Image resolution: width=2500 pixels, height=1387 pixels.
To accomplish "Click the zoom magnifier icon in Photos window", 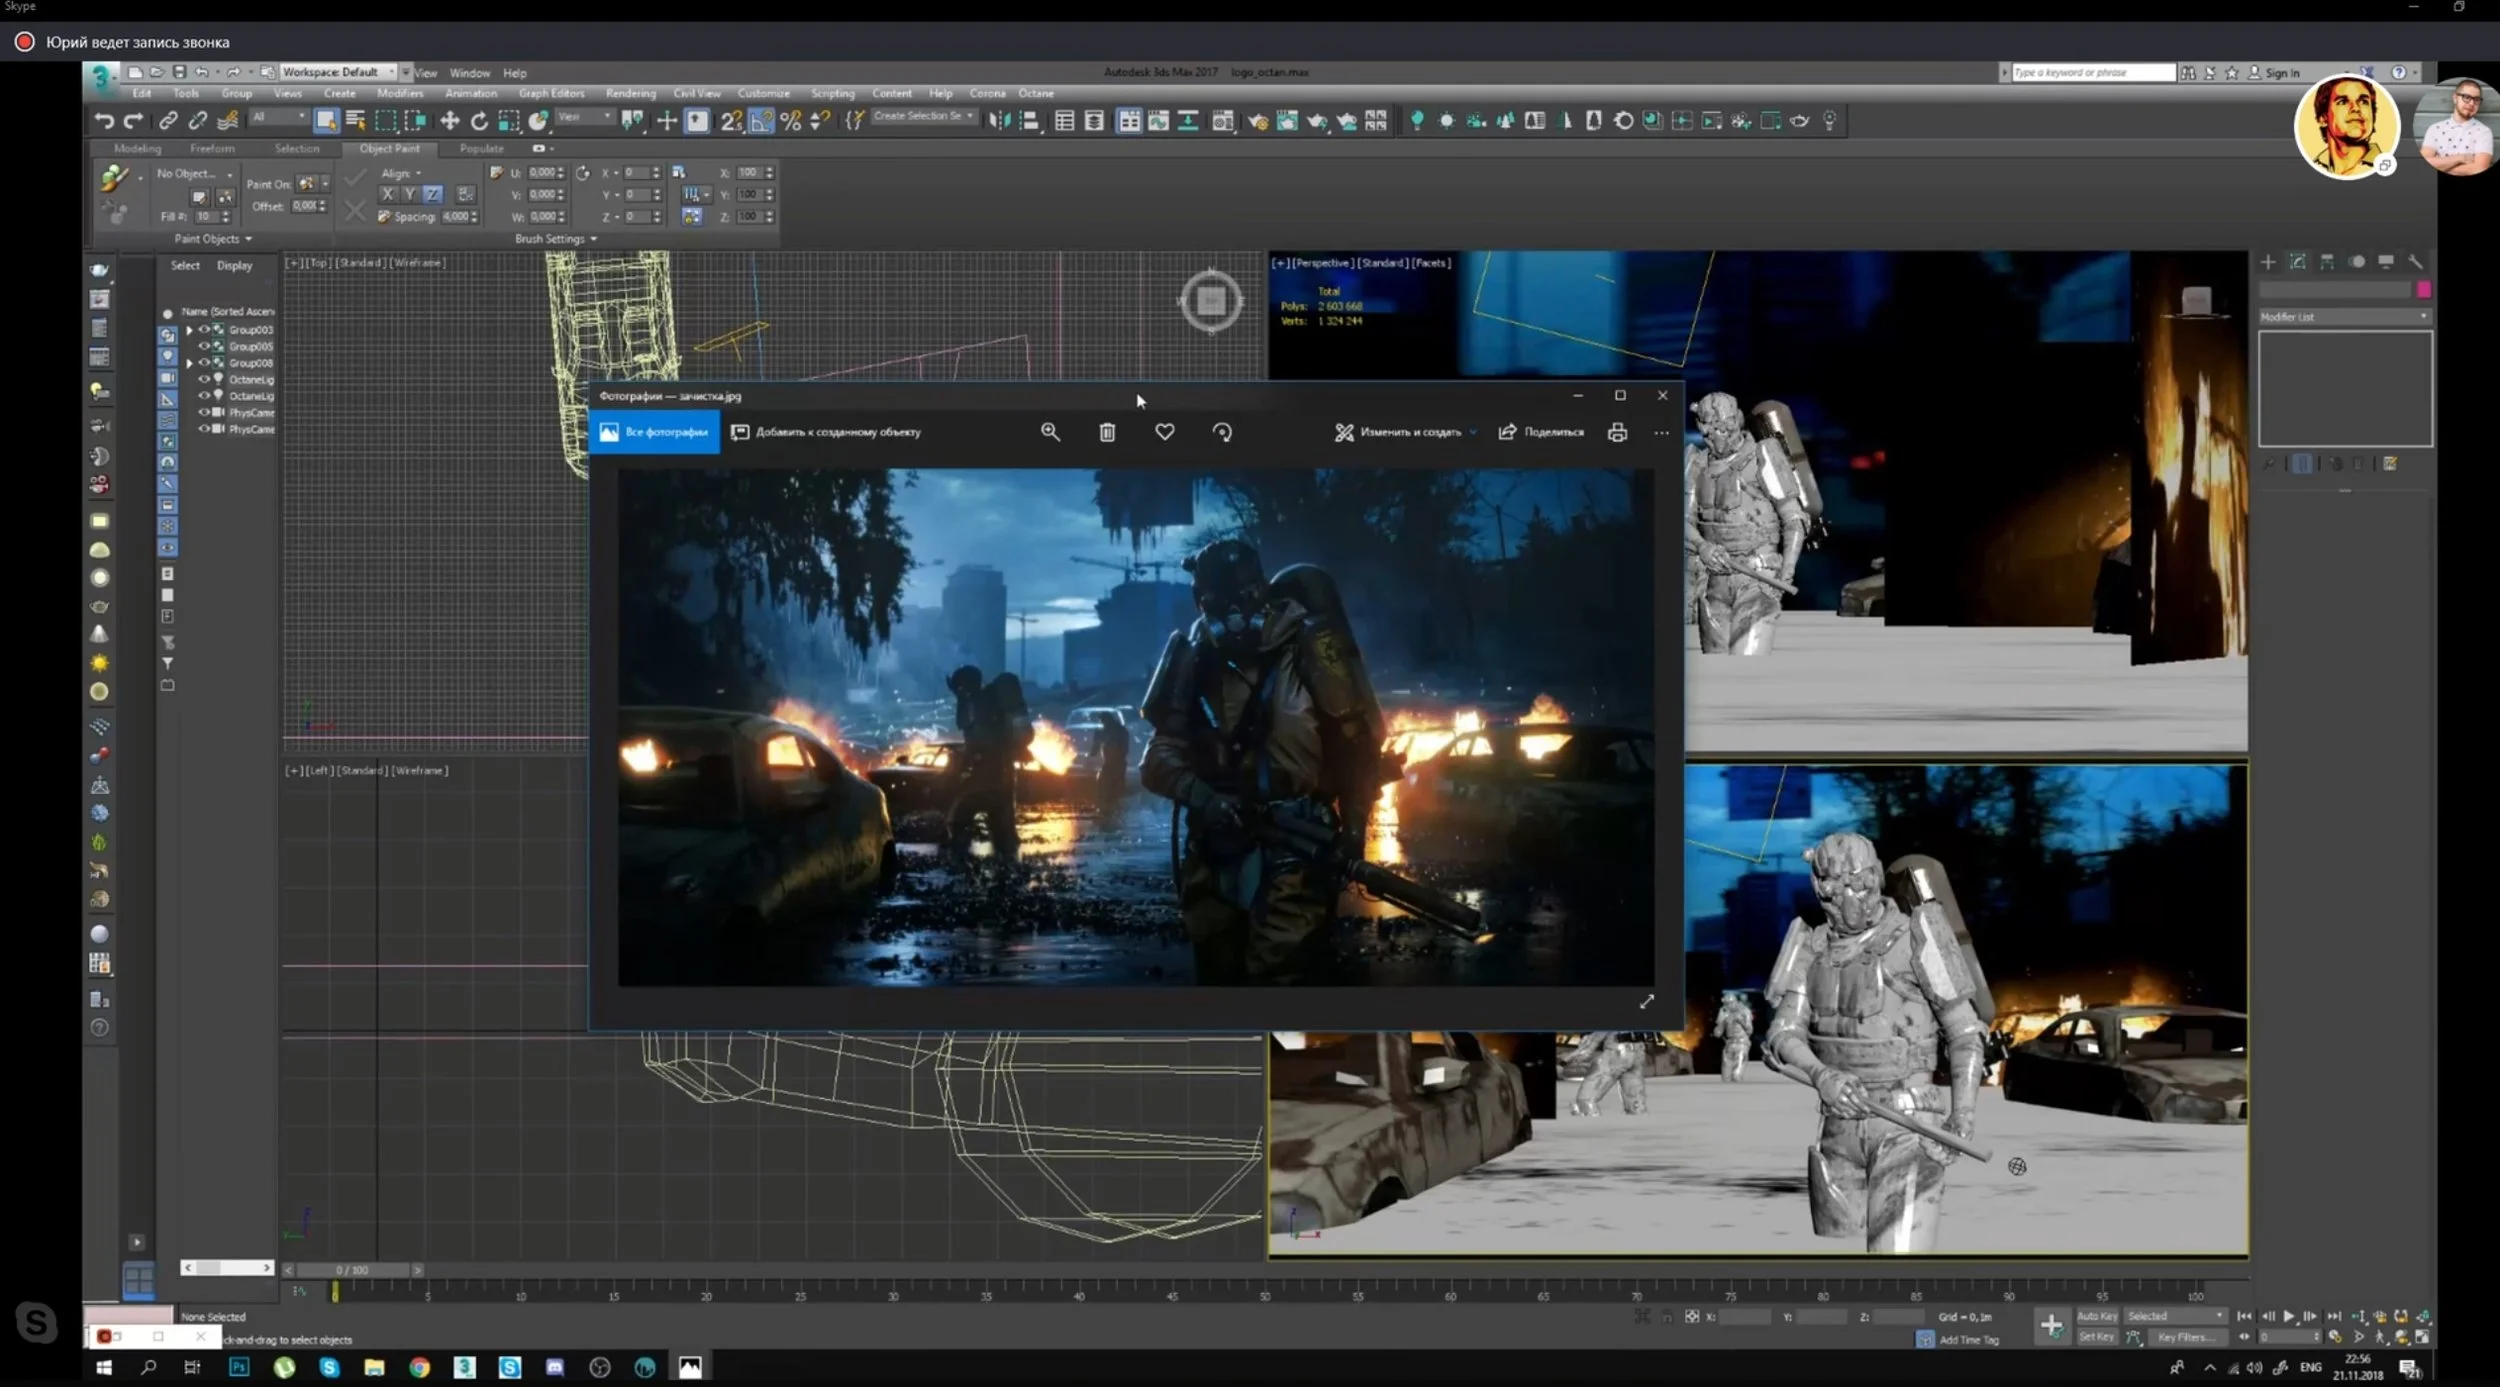I will pos(1050,432).
